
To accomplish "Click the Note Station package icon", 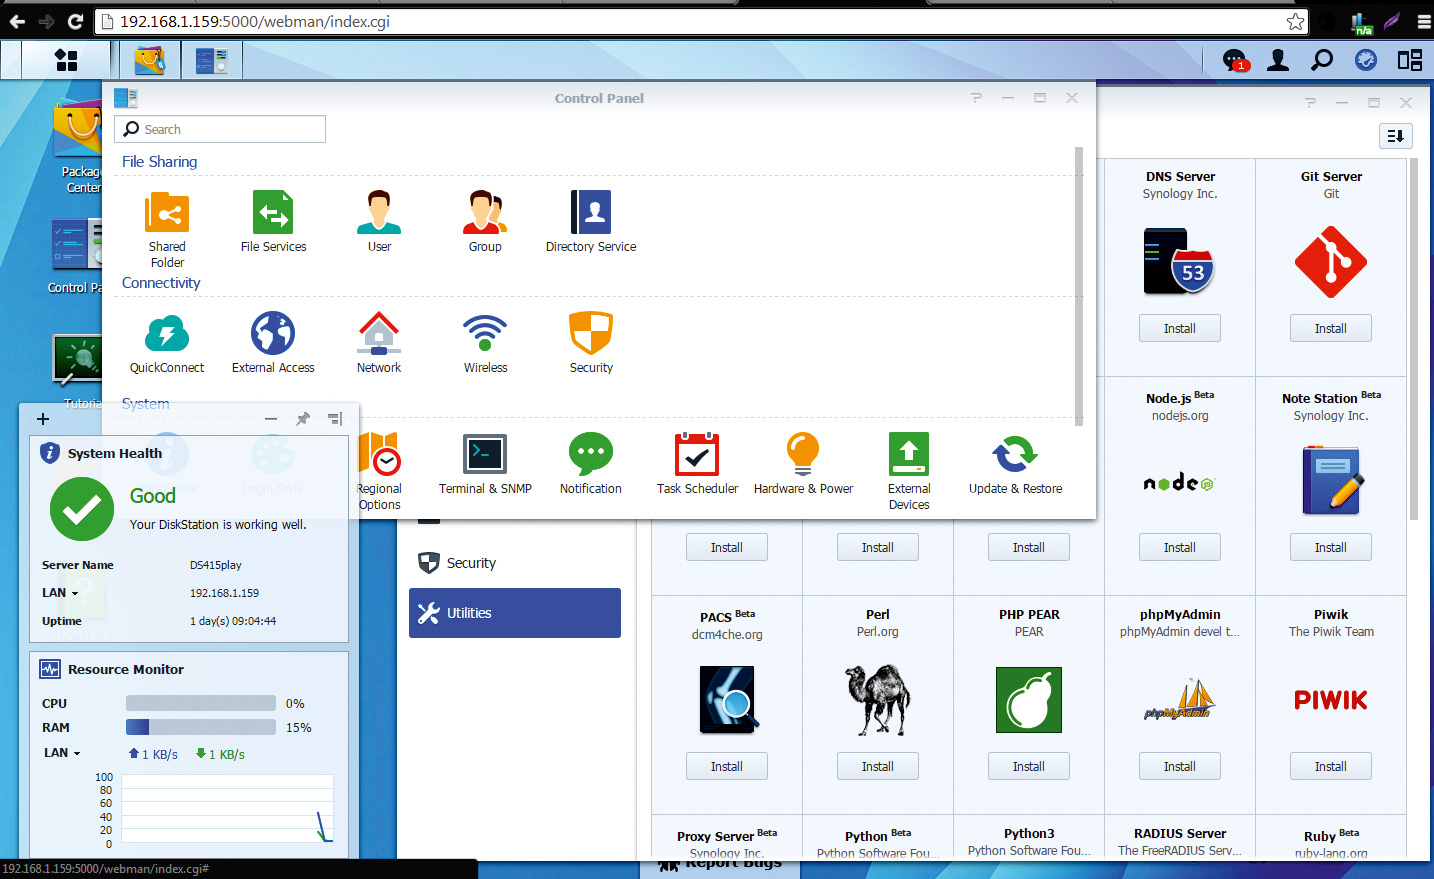I will [x=1332, y=481].
